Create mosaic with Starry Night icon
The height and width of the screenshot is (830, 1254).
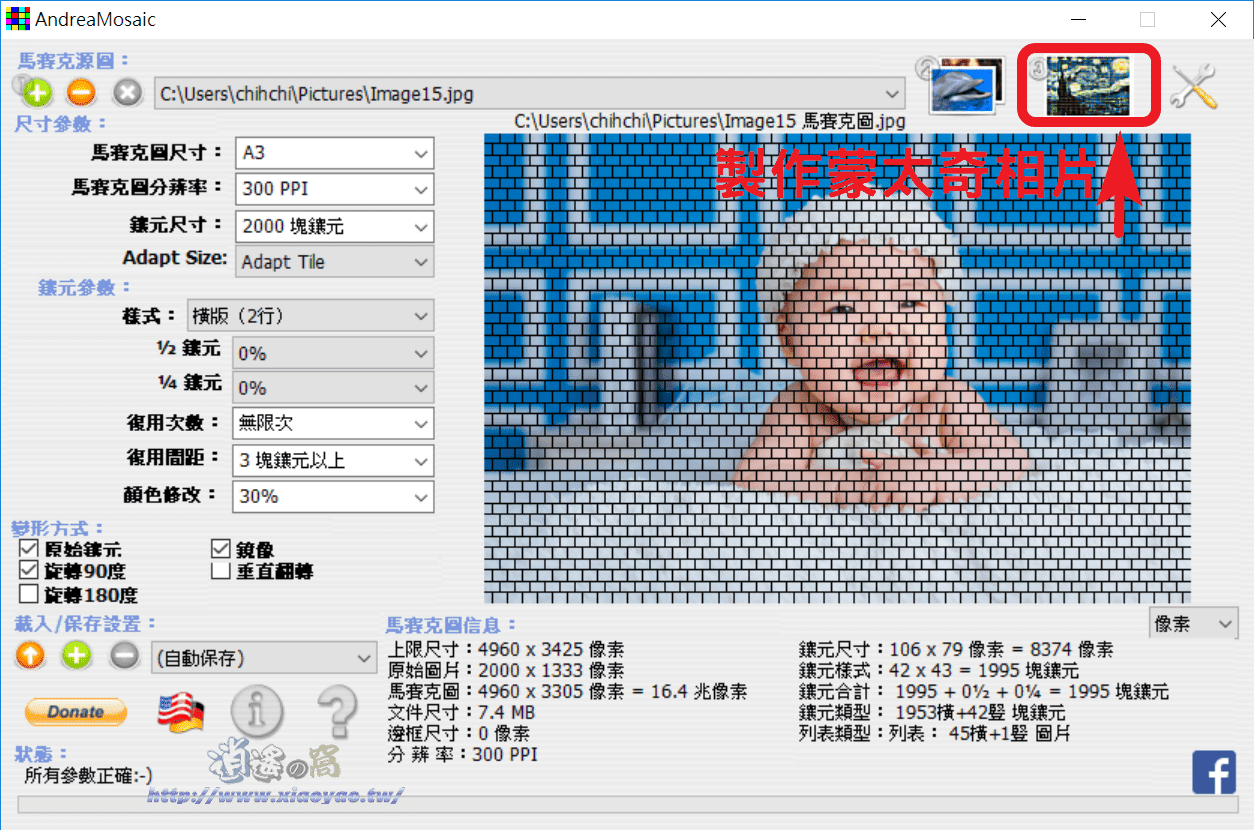click(x=1087, y=84)
